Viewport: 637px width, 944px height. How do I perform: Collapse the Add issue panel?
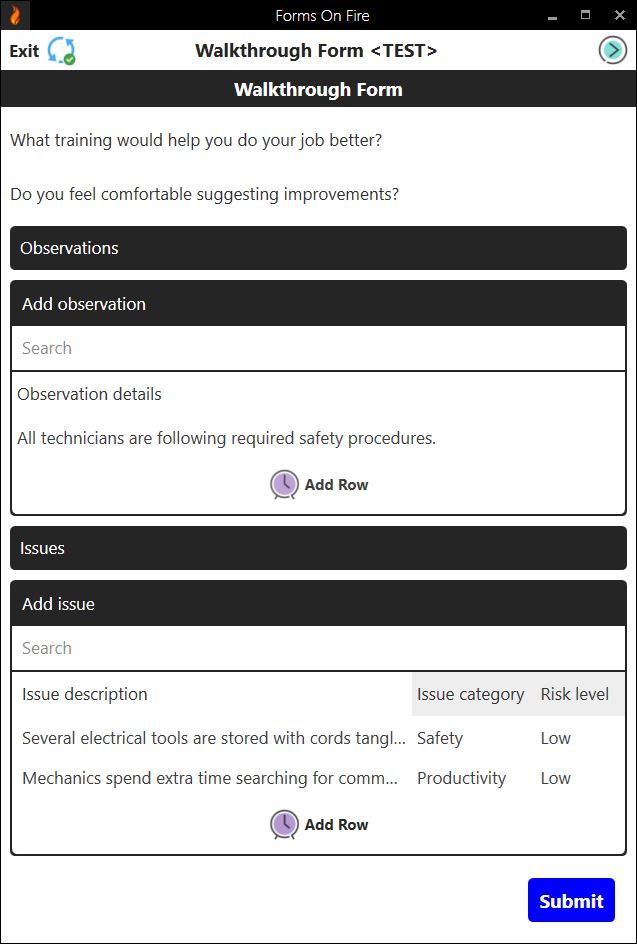pyautogui.click(x=318, y=603)
